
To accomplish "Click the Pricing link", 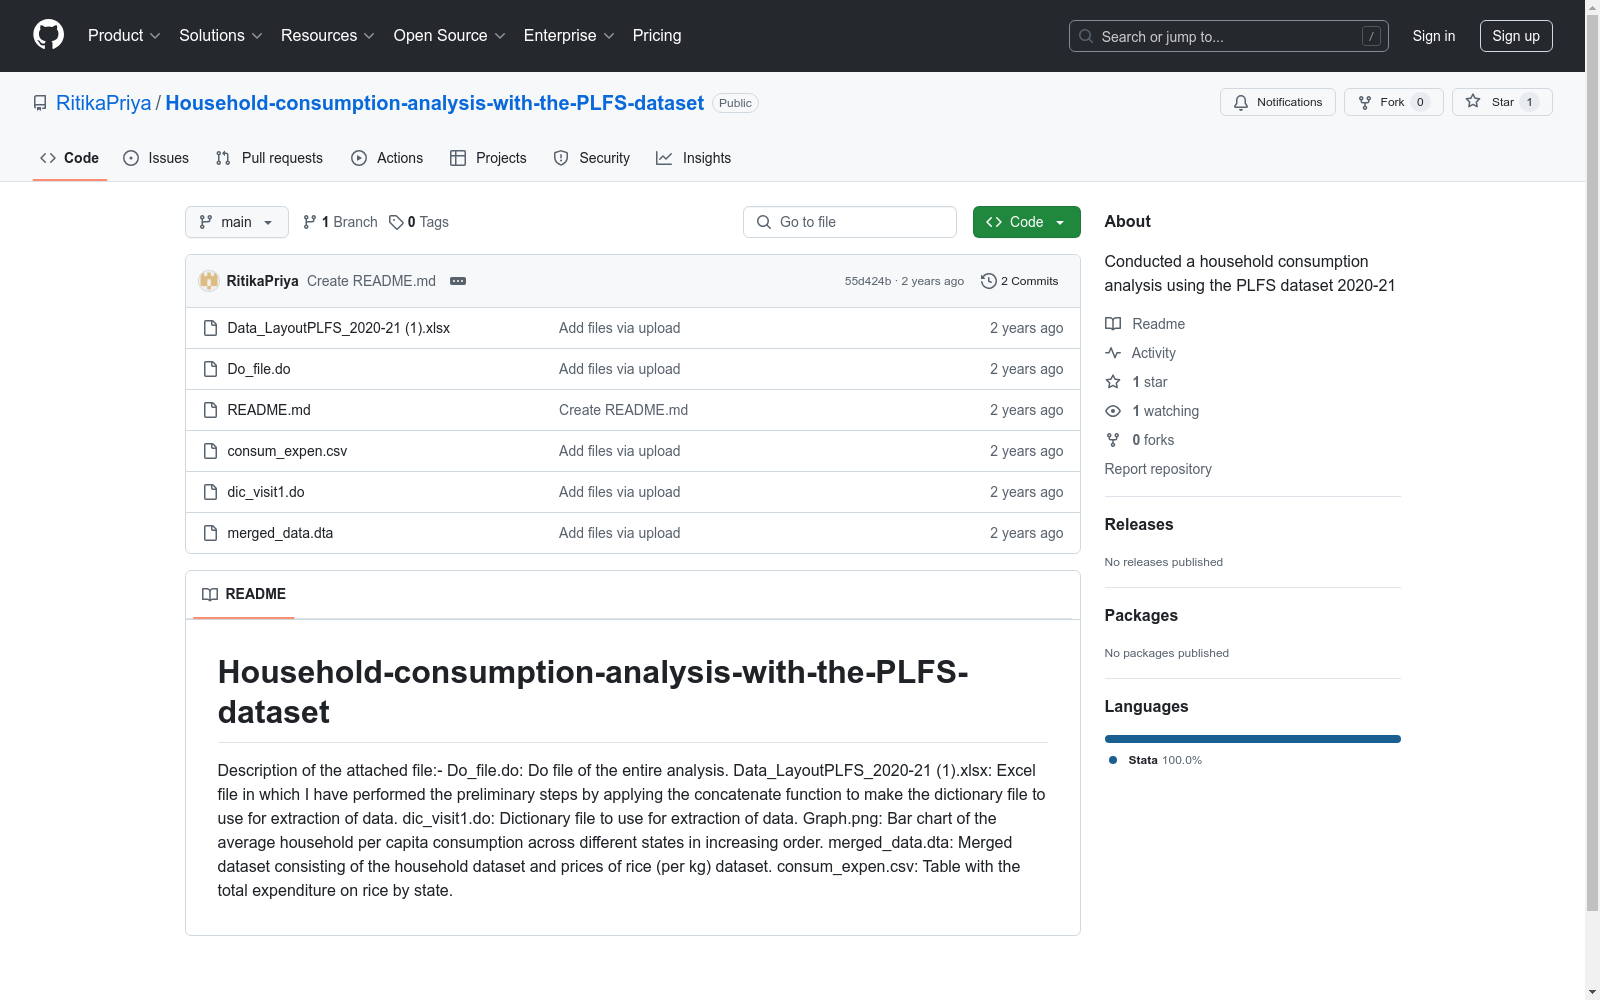I will coord(657,35).
